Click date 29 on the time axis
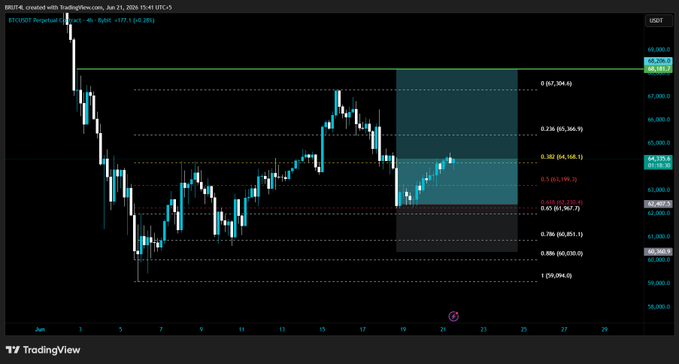The width and height of the screenshot is (679, 364). point(605,329)
